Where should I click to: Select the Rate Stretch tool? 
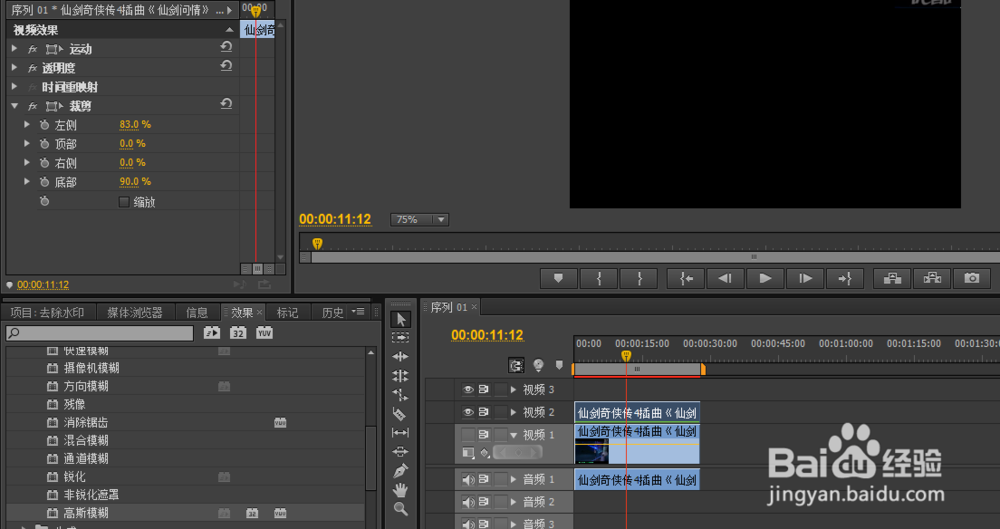(401, 395)
